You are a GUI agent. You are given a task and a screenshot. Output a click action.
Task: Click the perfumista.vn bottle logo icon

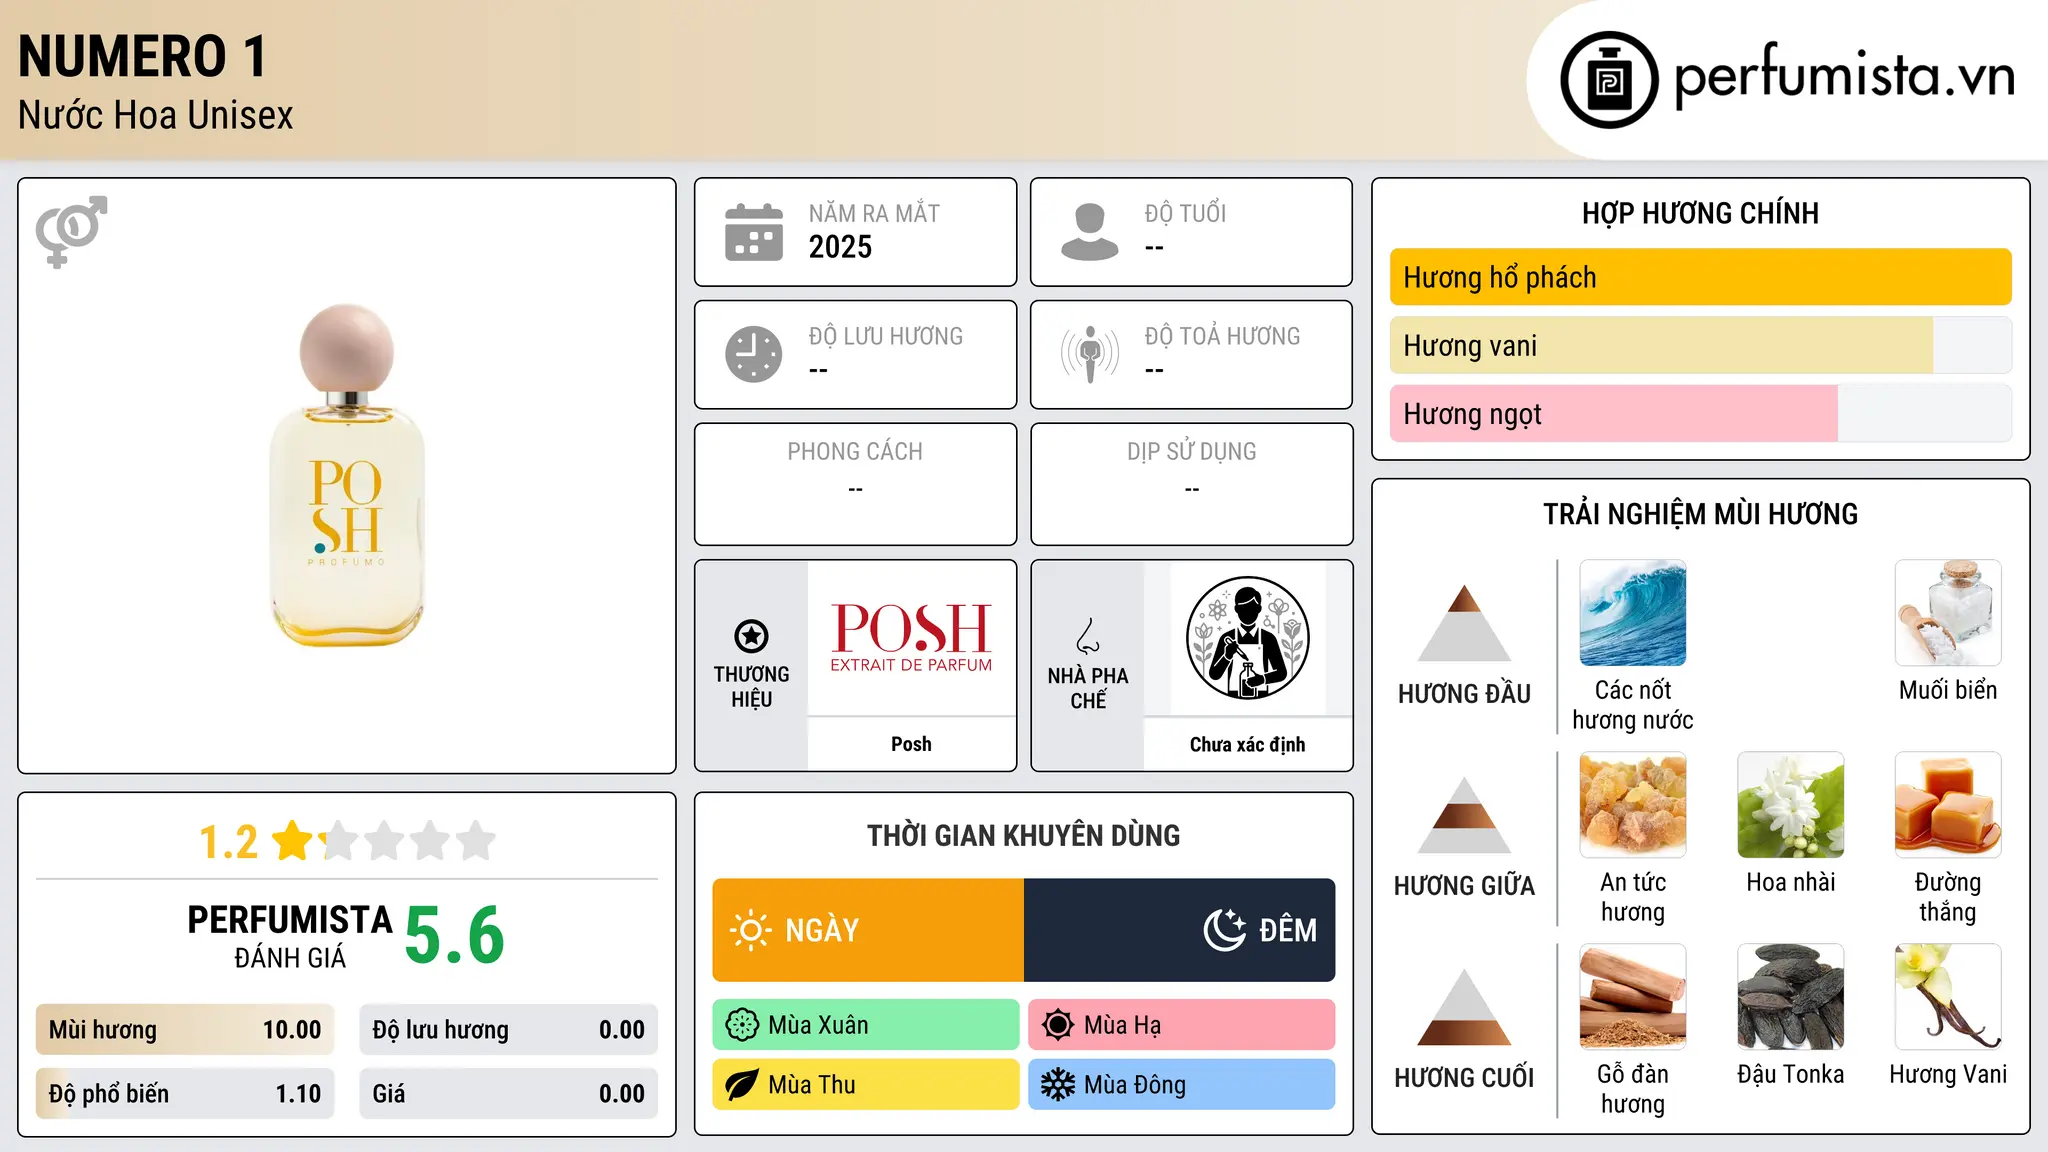tap(1609, 79)
